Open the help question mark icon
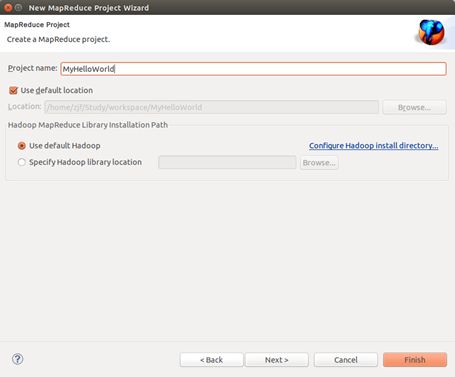This screenshot has width=455, height=377. (x=17, y=359)
